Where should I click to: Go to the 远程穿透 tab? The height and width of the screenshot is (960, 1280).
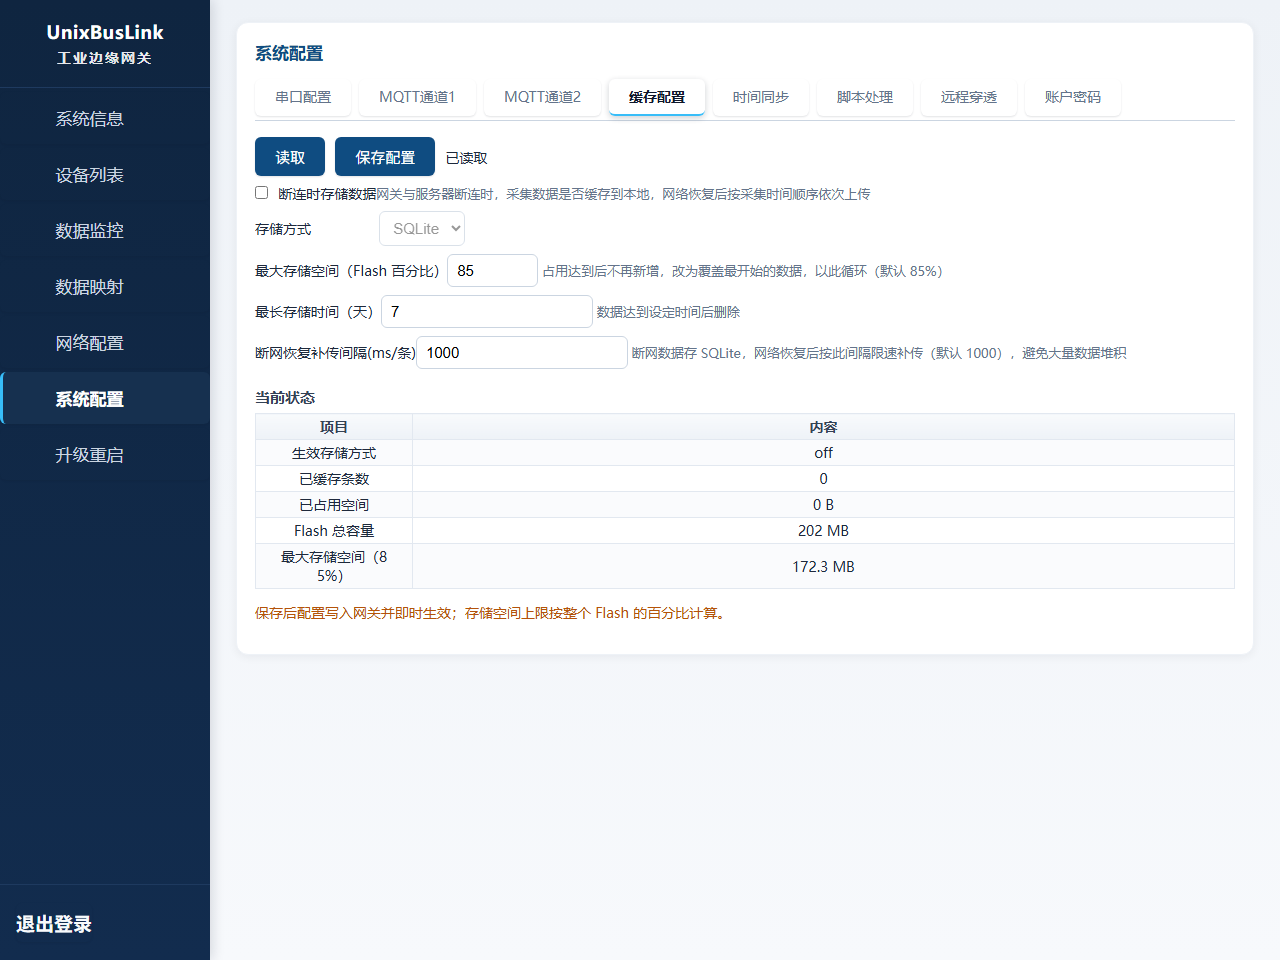pyautogui.click(x=969, y=97)
